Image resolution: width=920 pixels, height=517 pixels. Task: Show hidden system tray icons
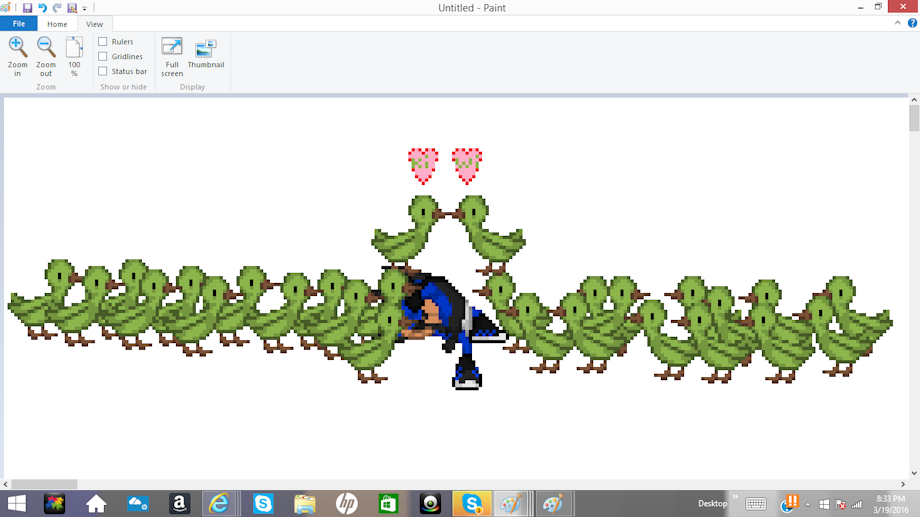(x=808, y=504)
